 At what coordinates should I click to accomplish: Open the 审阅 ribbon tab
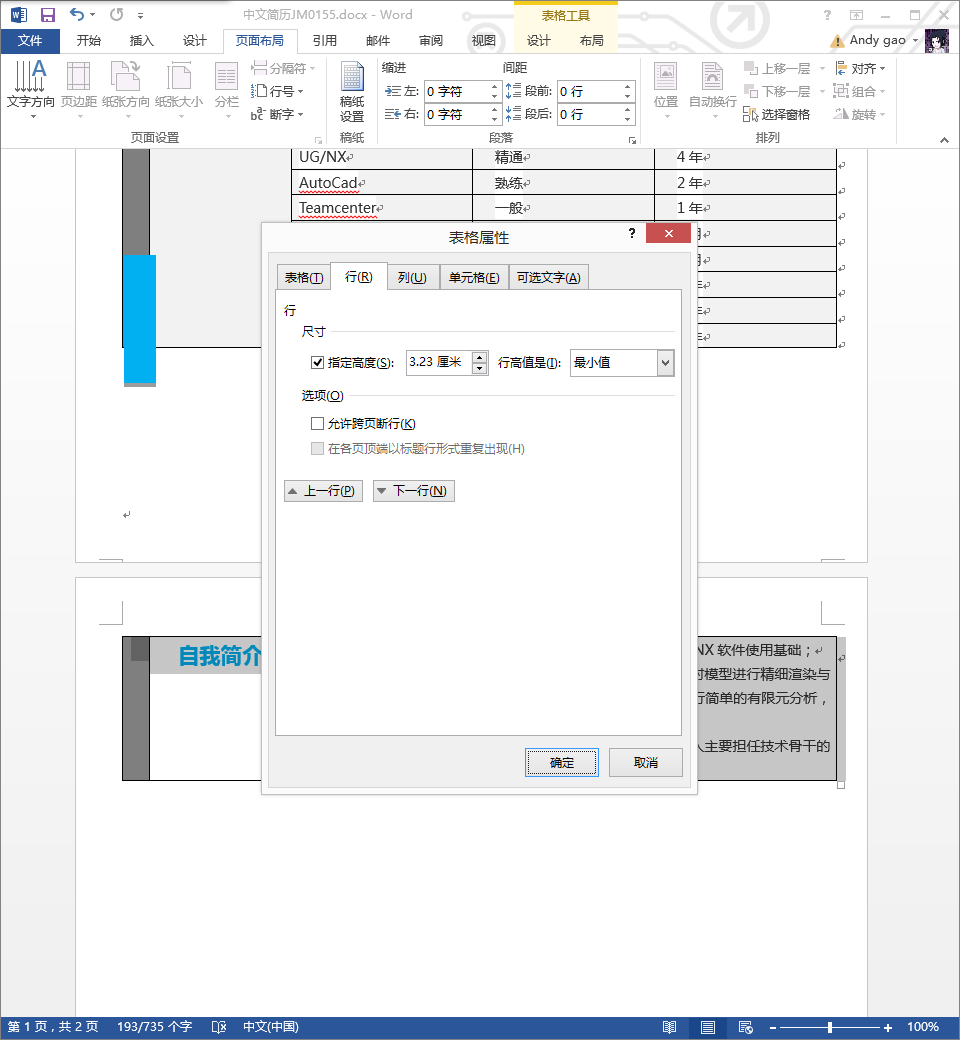pos(430,40)
